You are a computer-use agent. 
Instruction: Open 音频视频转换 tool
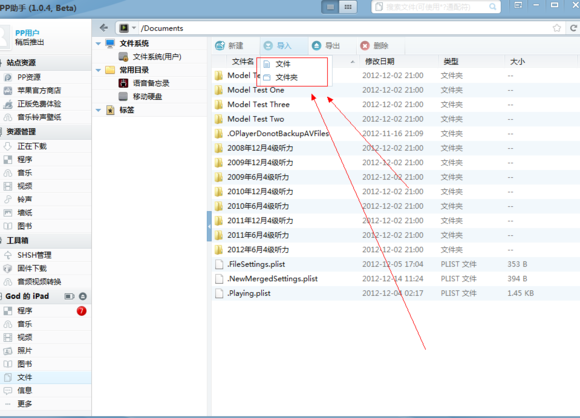tap(39, 282)
